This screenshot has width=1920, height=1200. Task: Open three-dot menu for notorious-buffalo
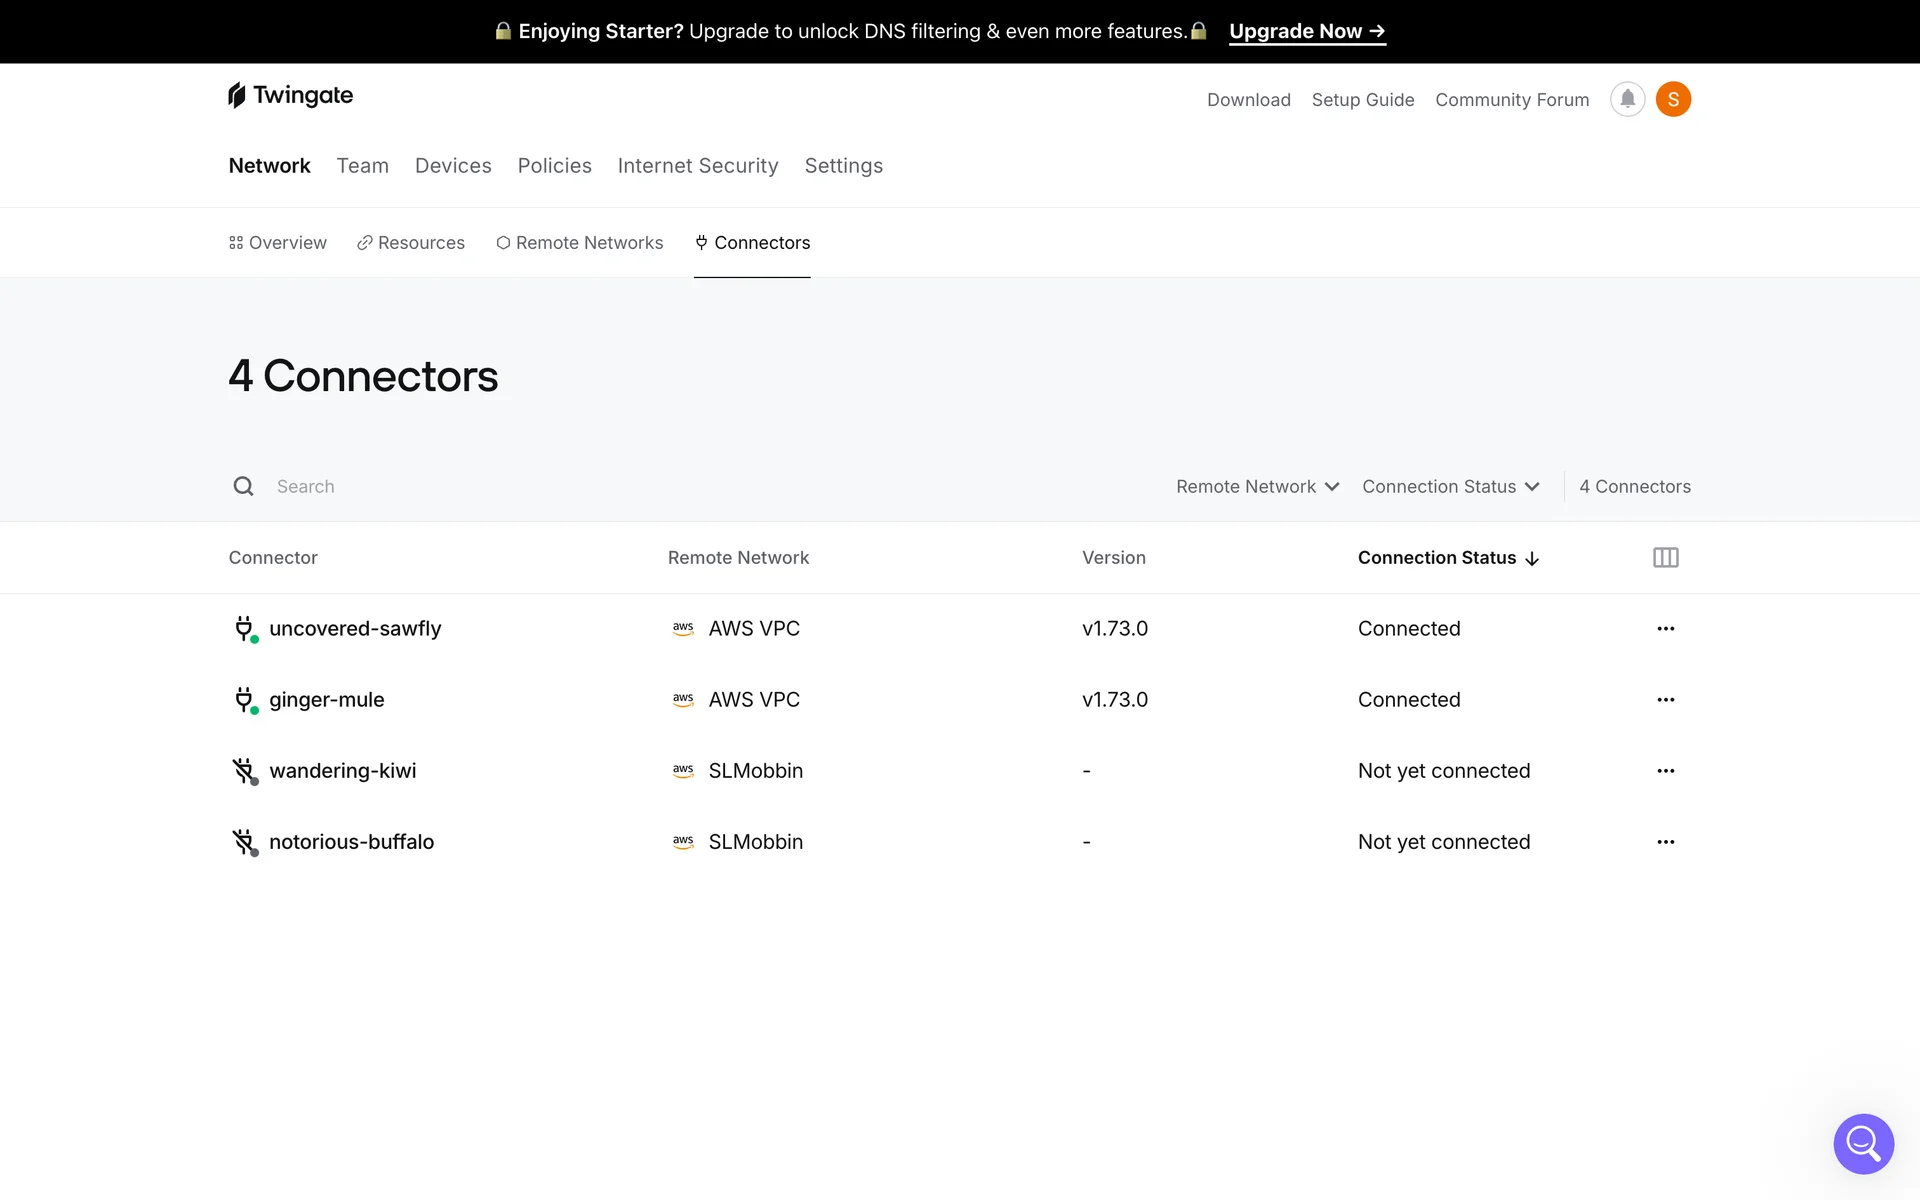(1665, 842)
